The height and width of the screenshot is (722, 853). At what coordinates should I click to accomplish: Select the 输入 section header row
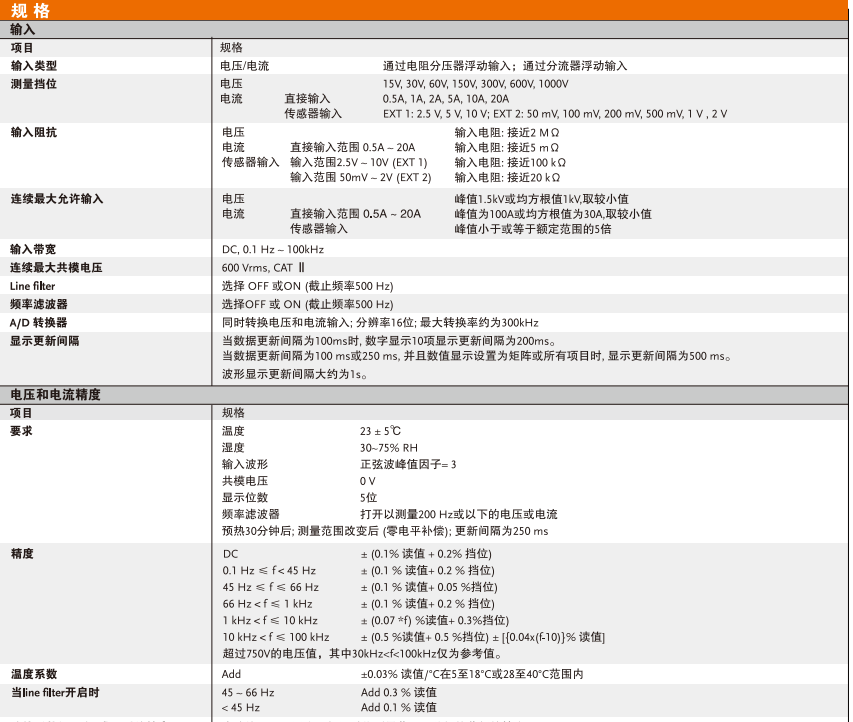pos(424,30)
